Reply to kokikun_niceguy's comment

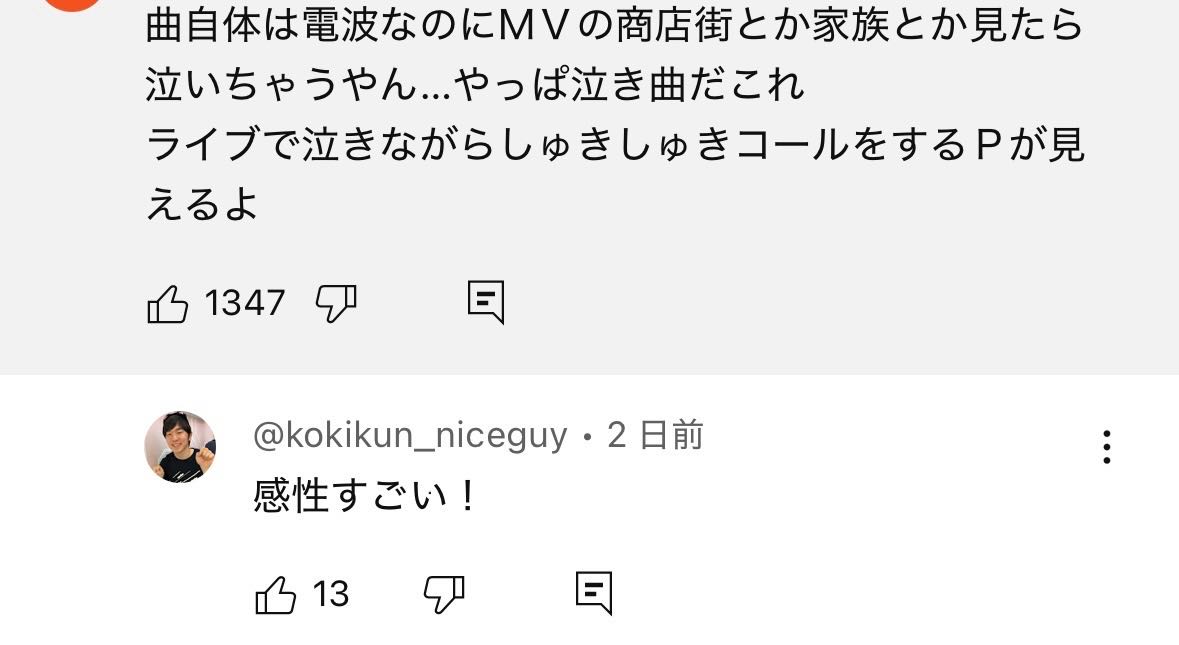(594, 593)
